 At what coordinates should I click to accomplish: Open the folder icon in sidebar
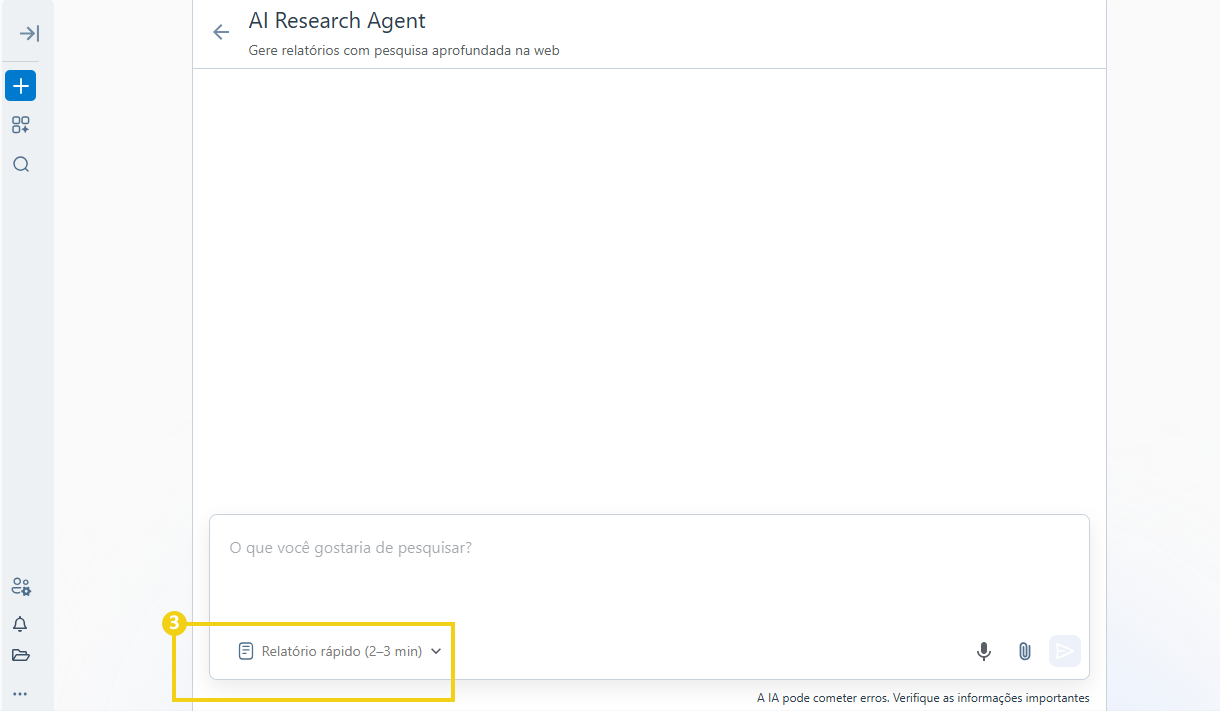(x=20, y=656)
